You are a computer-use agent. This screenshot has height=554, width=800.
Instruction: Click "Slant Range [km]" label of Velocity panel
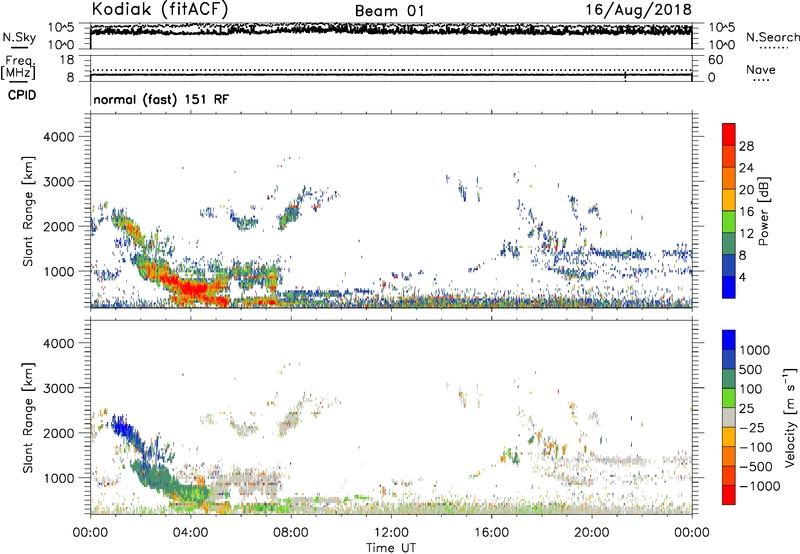tap(28, 417)
